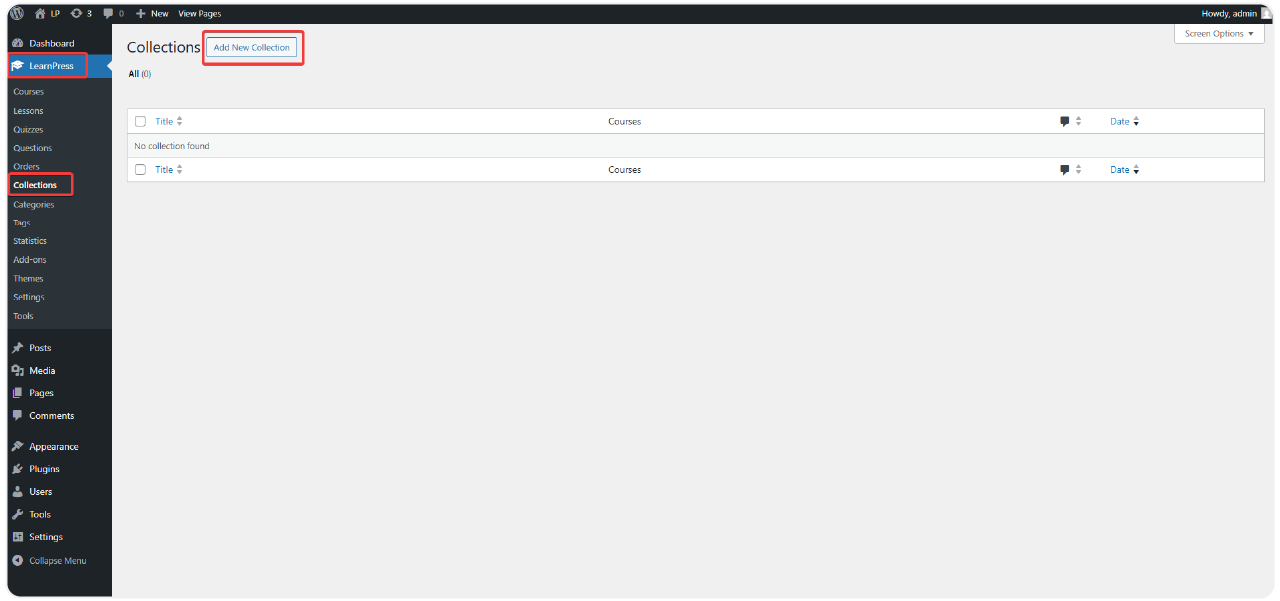Click the LearnPress graduation cap icon
This screenshot has width=1280, height=601.
click(17, 65)
